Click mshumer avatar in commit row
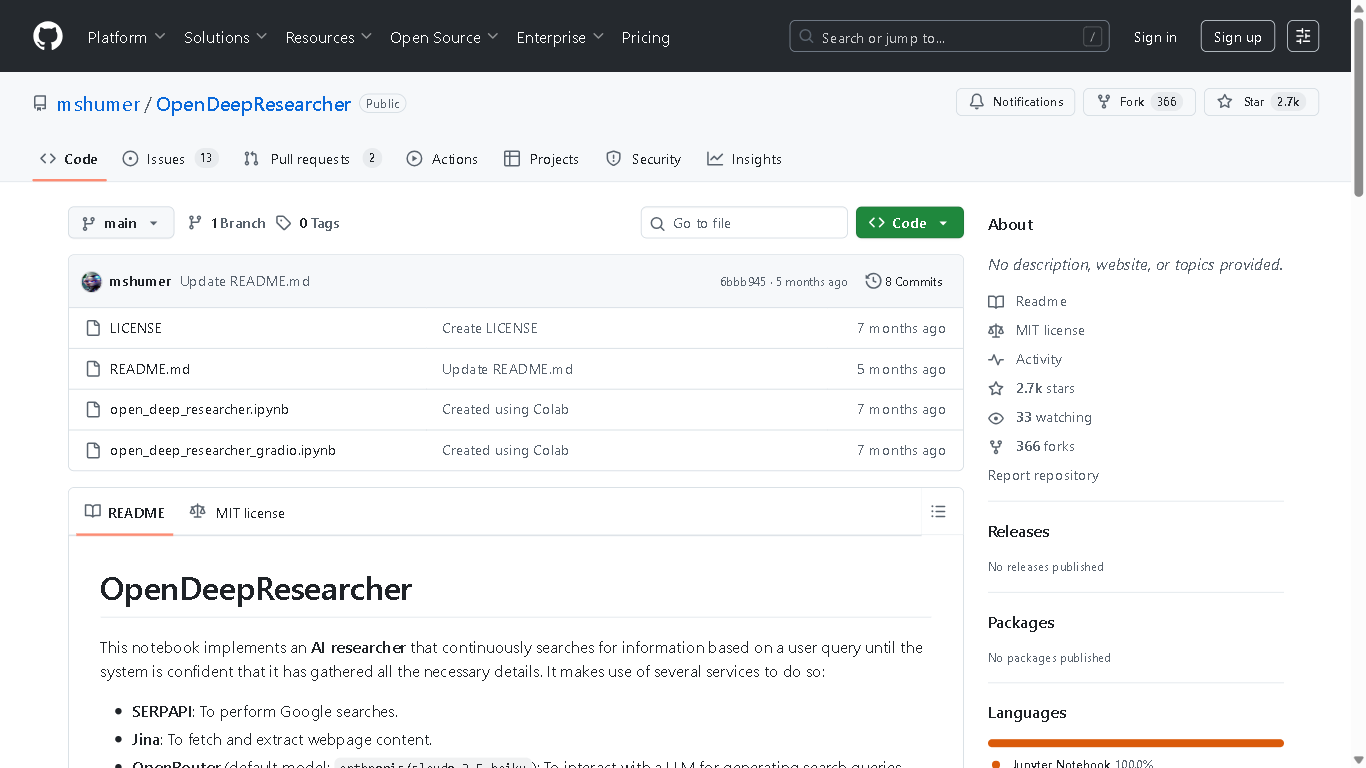 tap(91, 281)
